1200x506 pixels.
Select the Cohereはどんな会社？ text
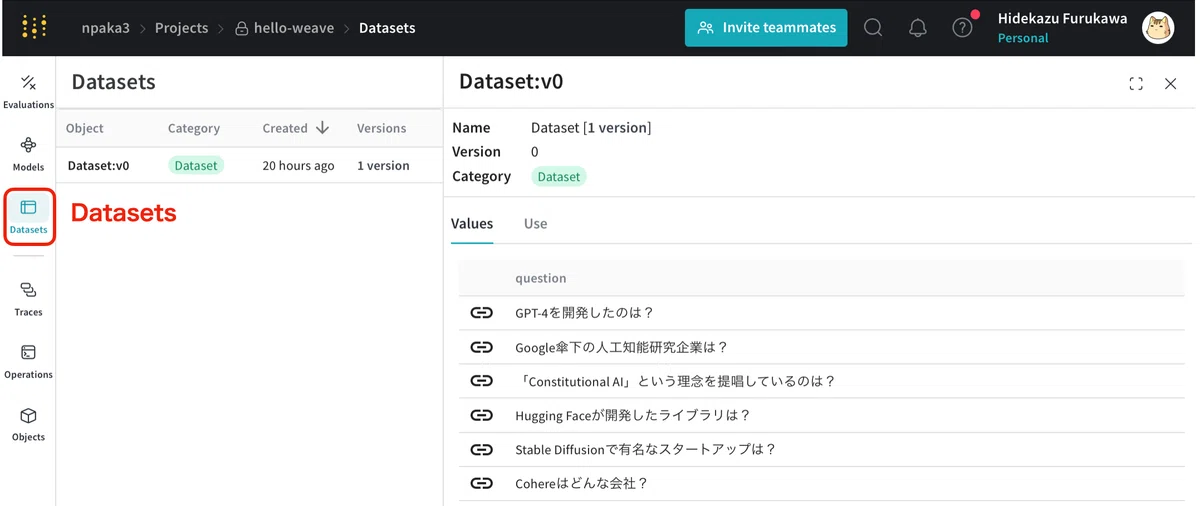(582, 483)
